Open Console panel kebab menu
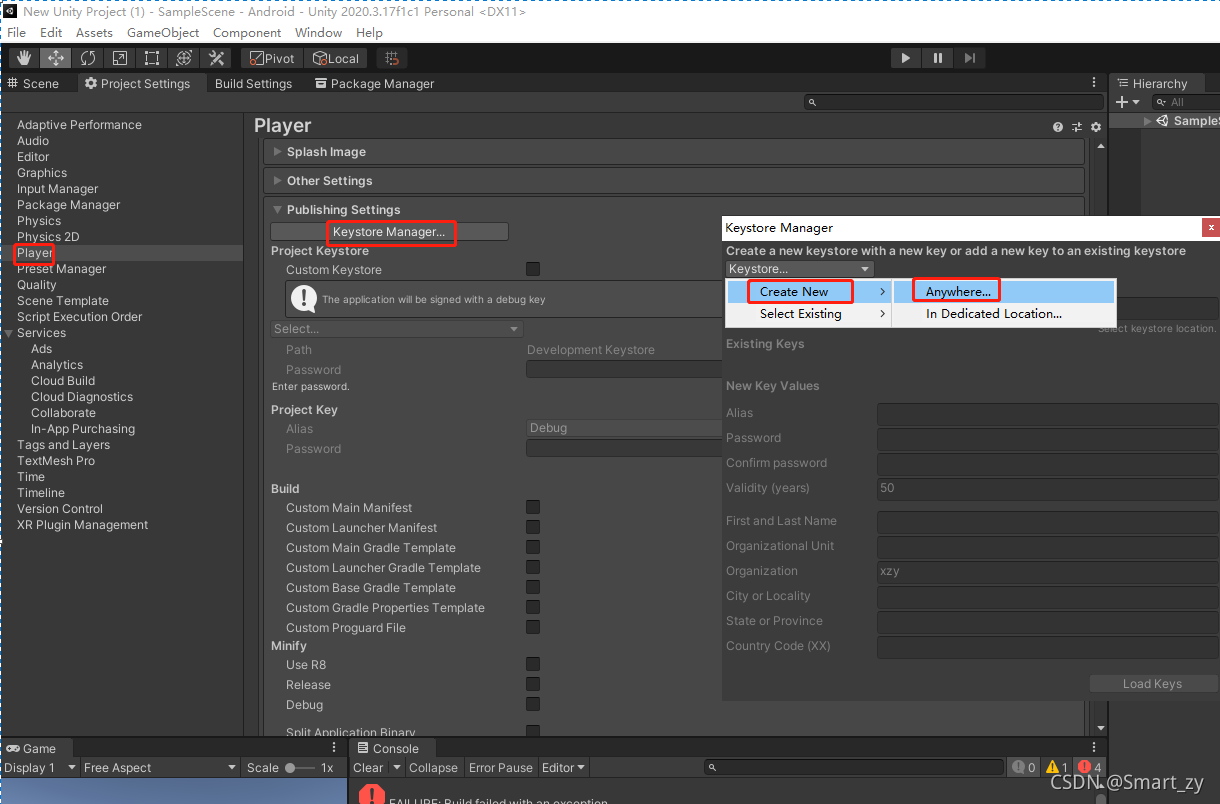The image size is (1220, 804). click(x=1094, y=748)
